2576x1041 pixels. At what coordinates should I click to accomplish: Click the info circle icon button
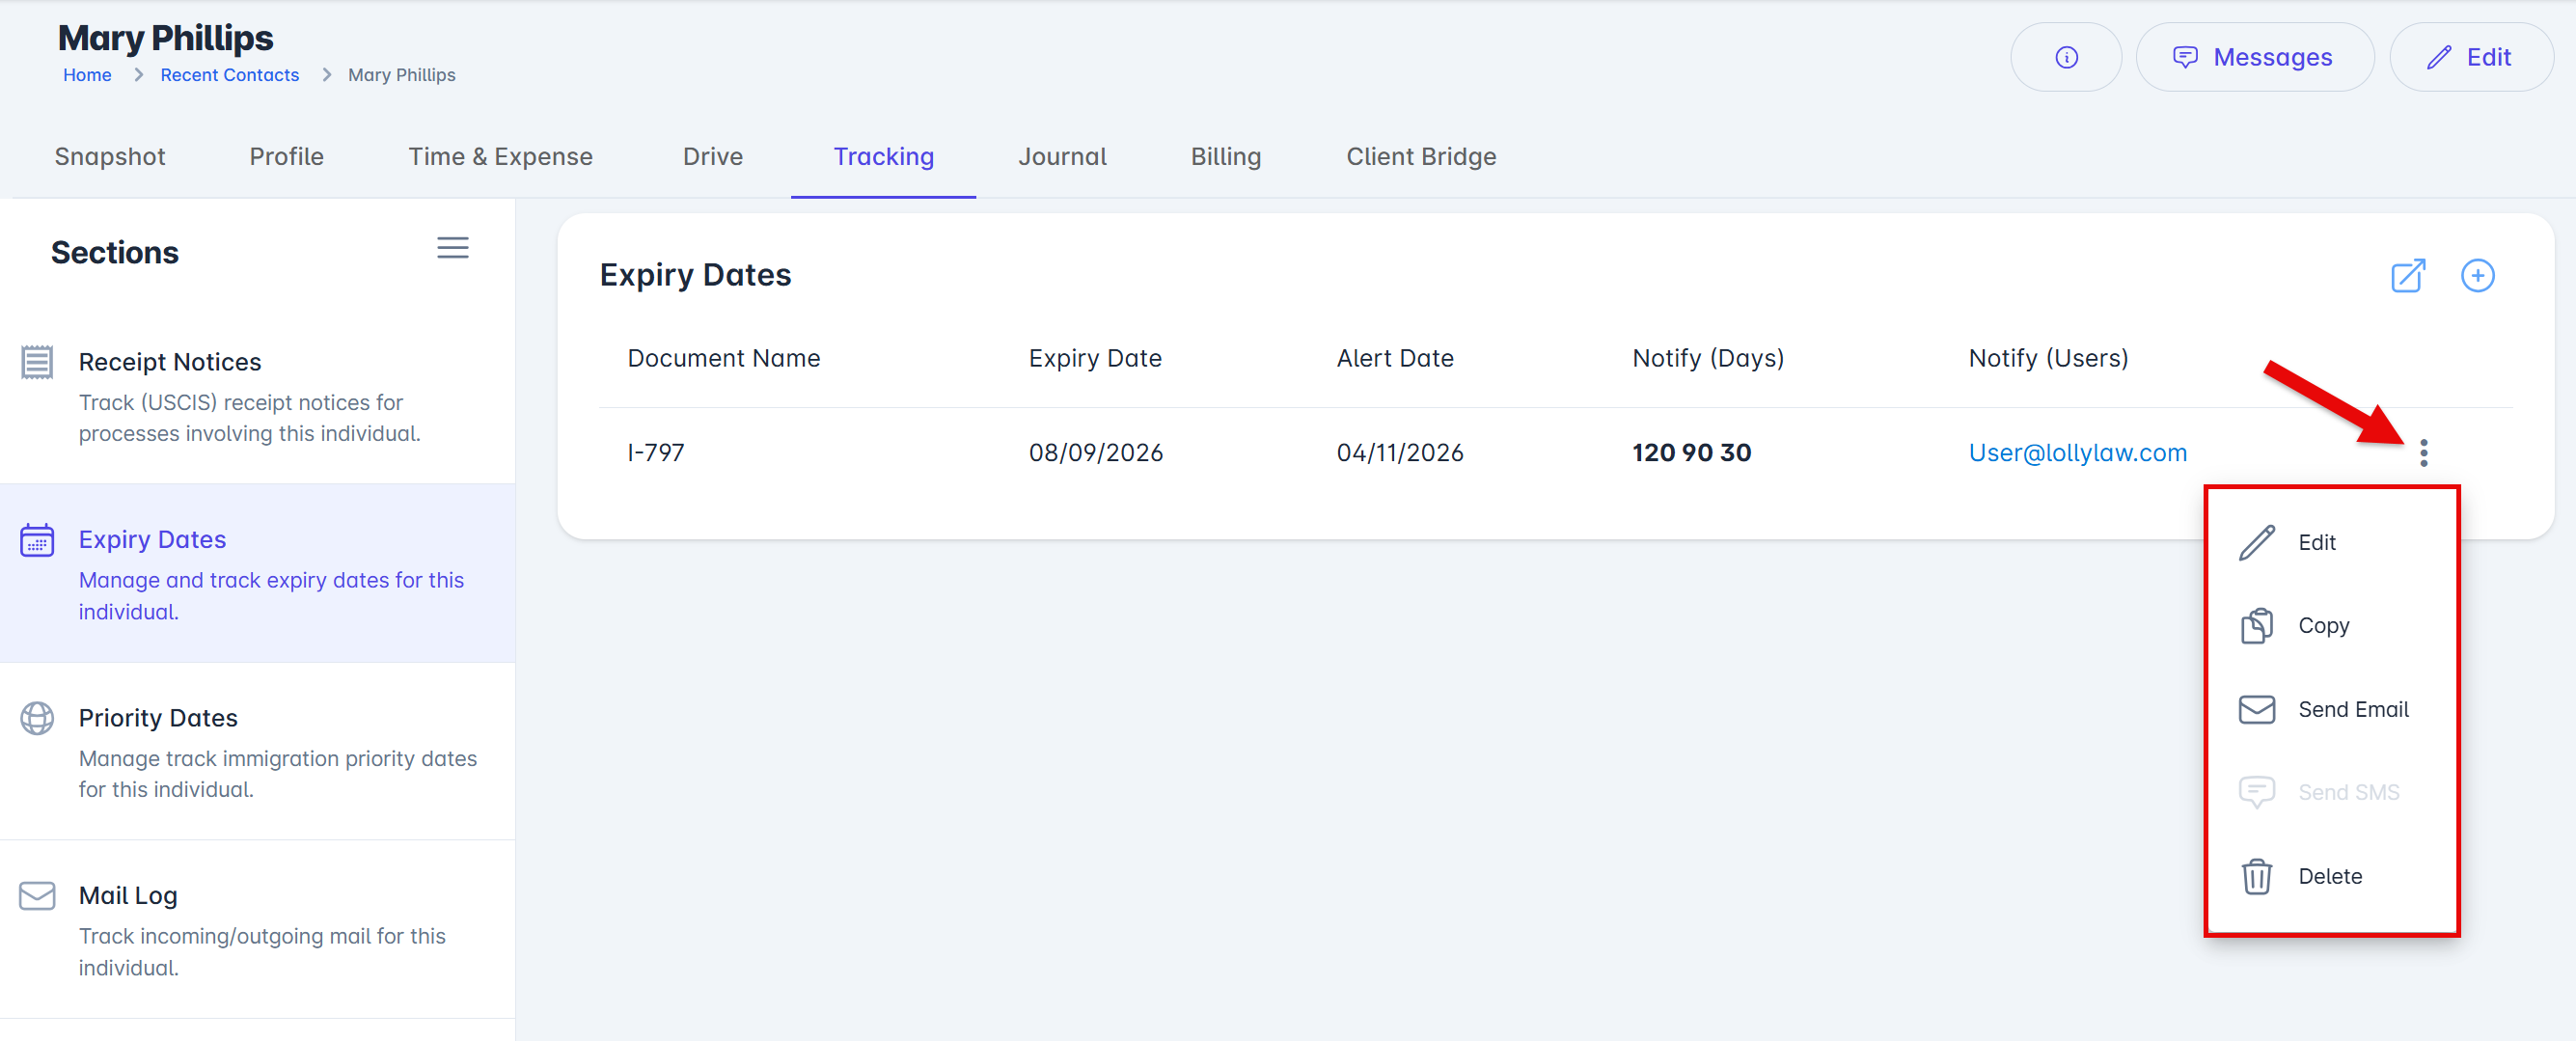(x=2065, y=57)
